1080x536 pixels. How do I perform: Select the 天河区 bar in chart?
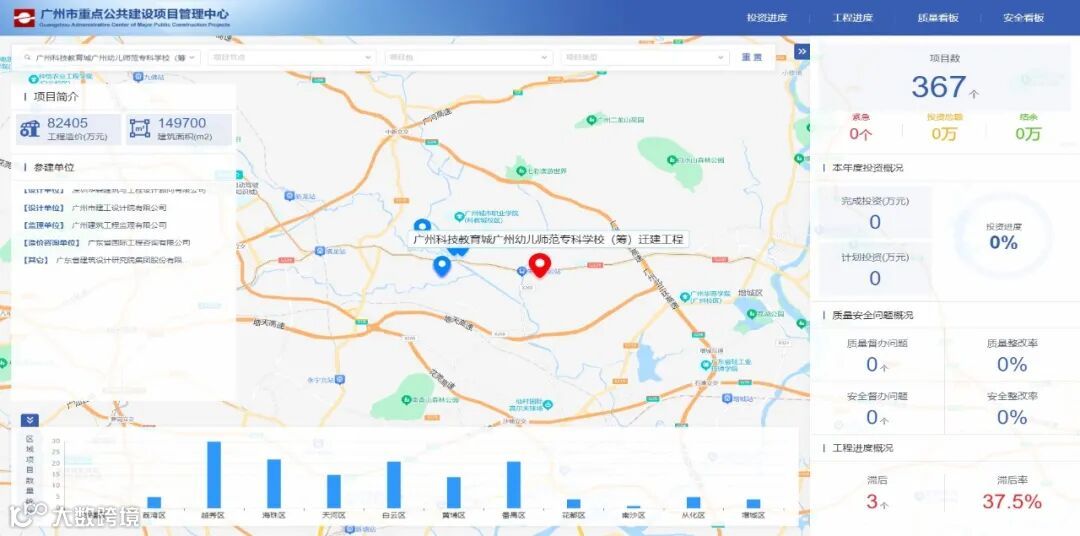[x=334, y=491]
